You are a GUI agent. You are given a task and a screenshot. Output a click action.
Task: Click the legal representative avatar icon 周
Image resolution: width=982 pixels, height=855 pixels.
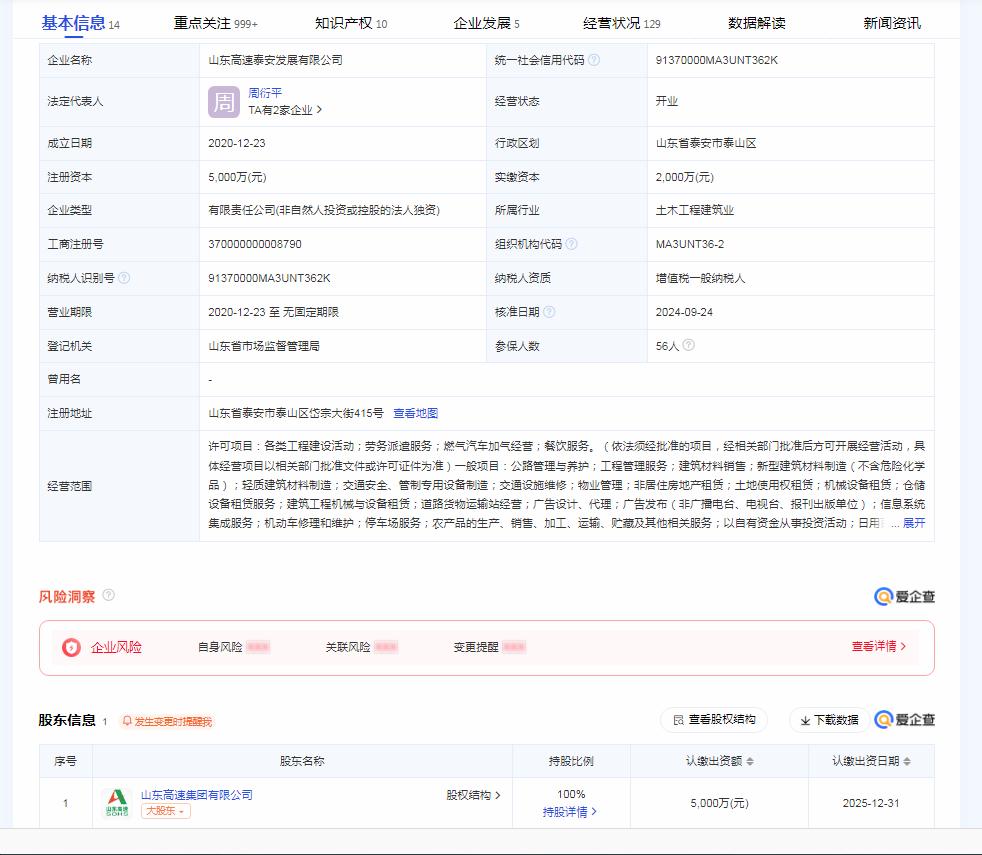[x=223, y=102]
